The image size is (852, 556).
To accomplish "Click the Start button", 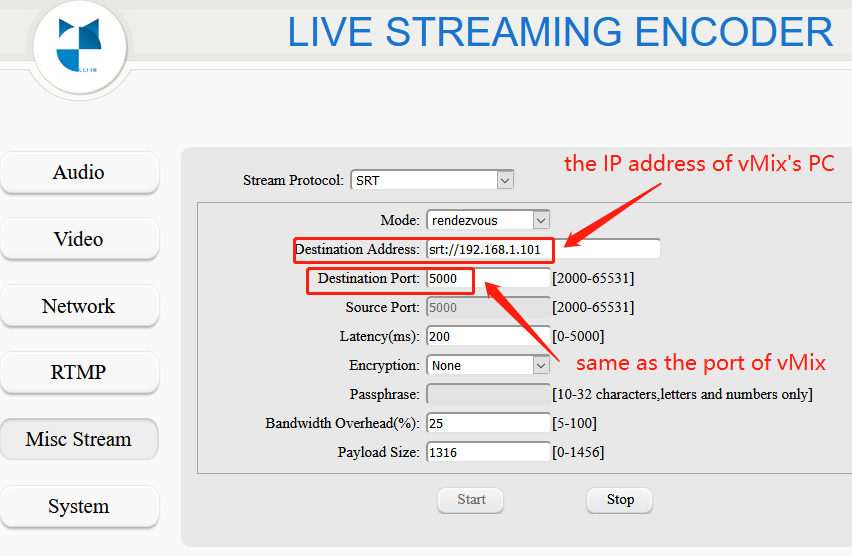I will point(471,500).
